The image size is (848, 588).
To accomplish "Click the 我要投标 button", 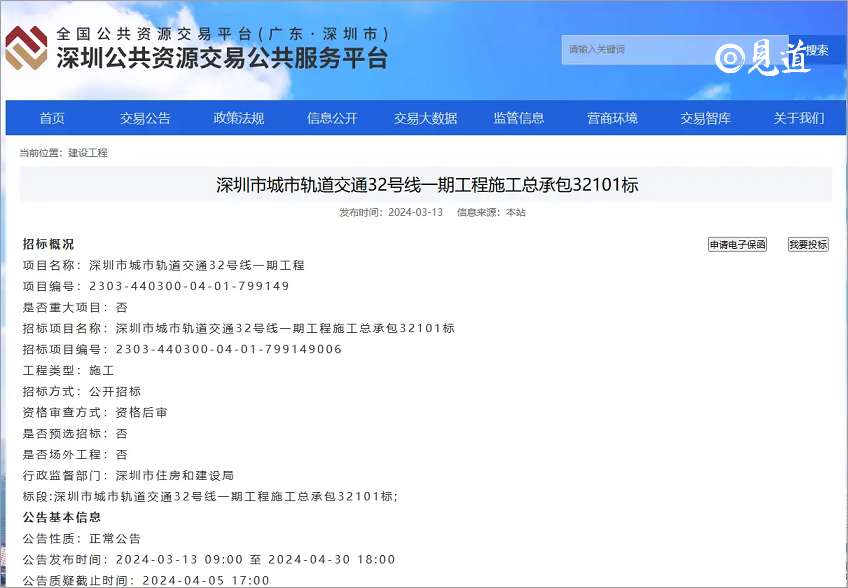I will [x=808, y=245].
